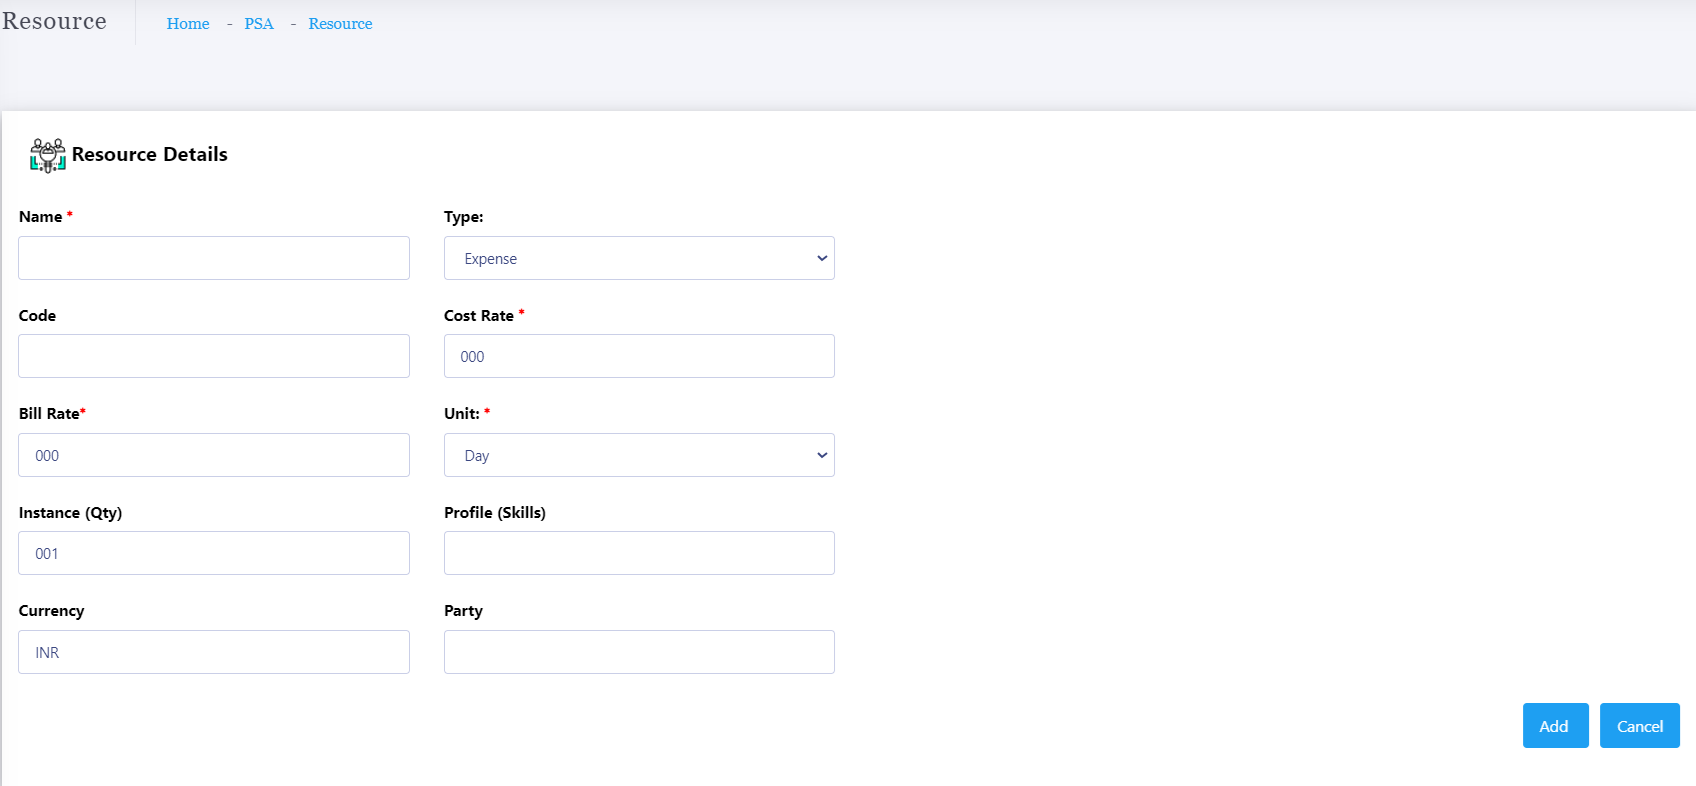Click the Type: label
Viewport: 1696px width, 786px height.
pos(464,217)
